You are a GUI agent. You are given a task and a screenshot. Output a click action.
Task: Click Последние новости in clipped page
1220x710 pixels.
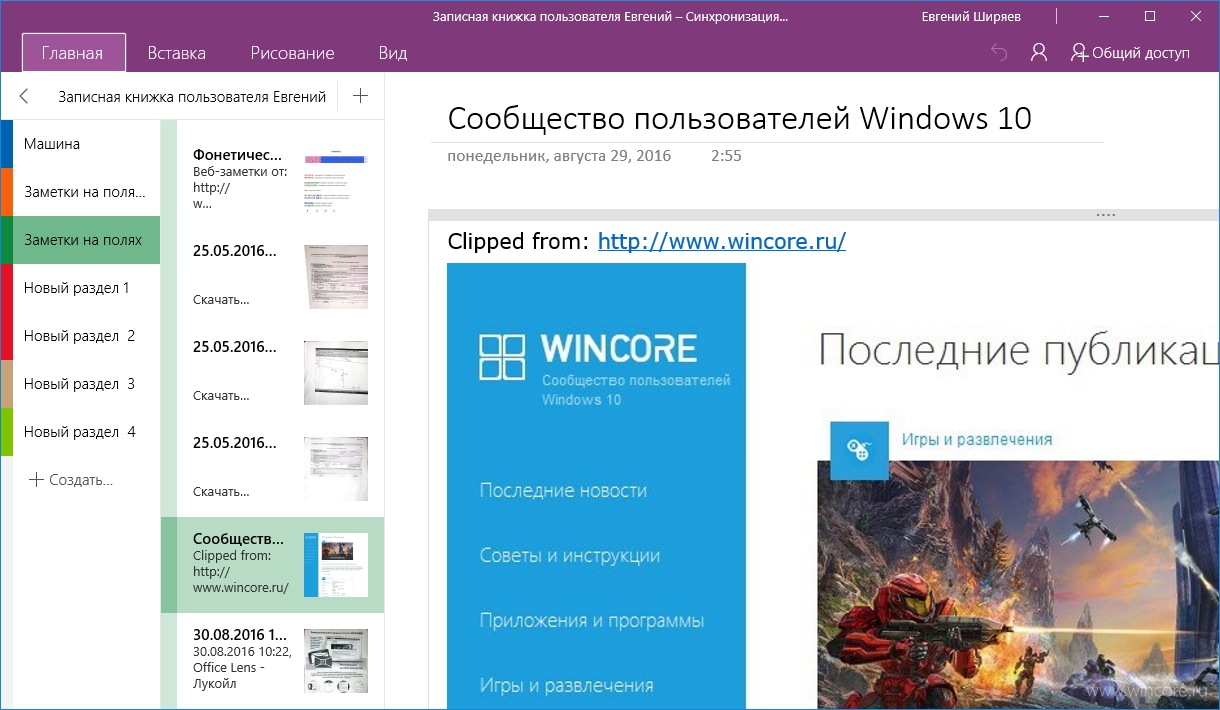click(563, 491)
